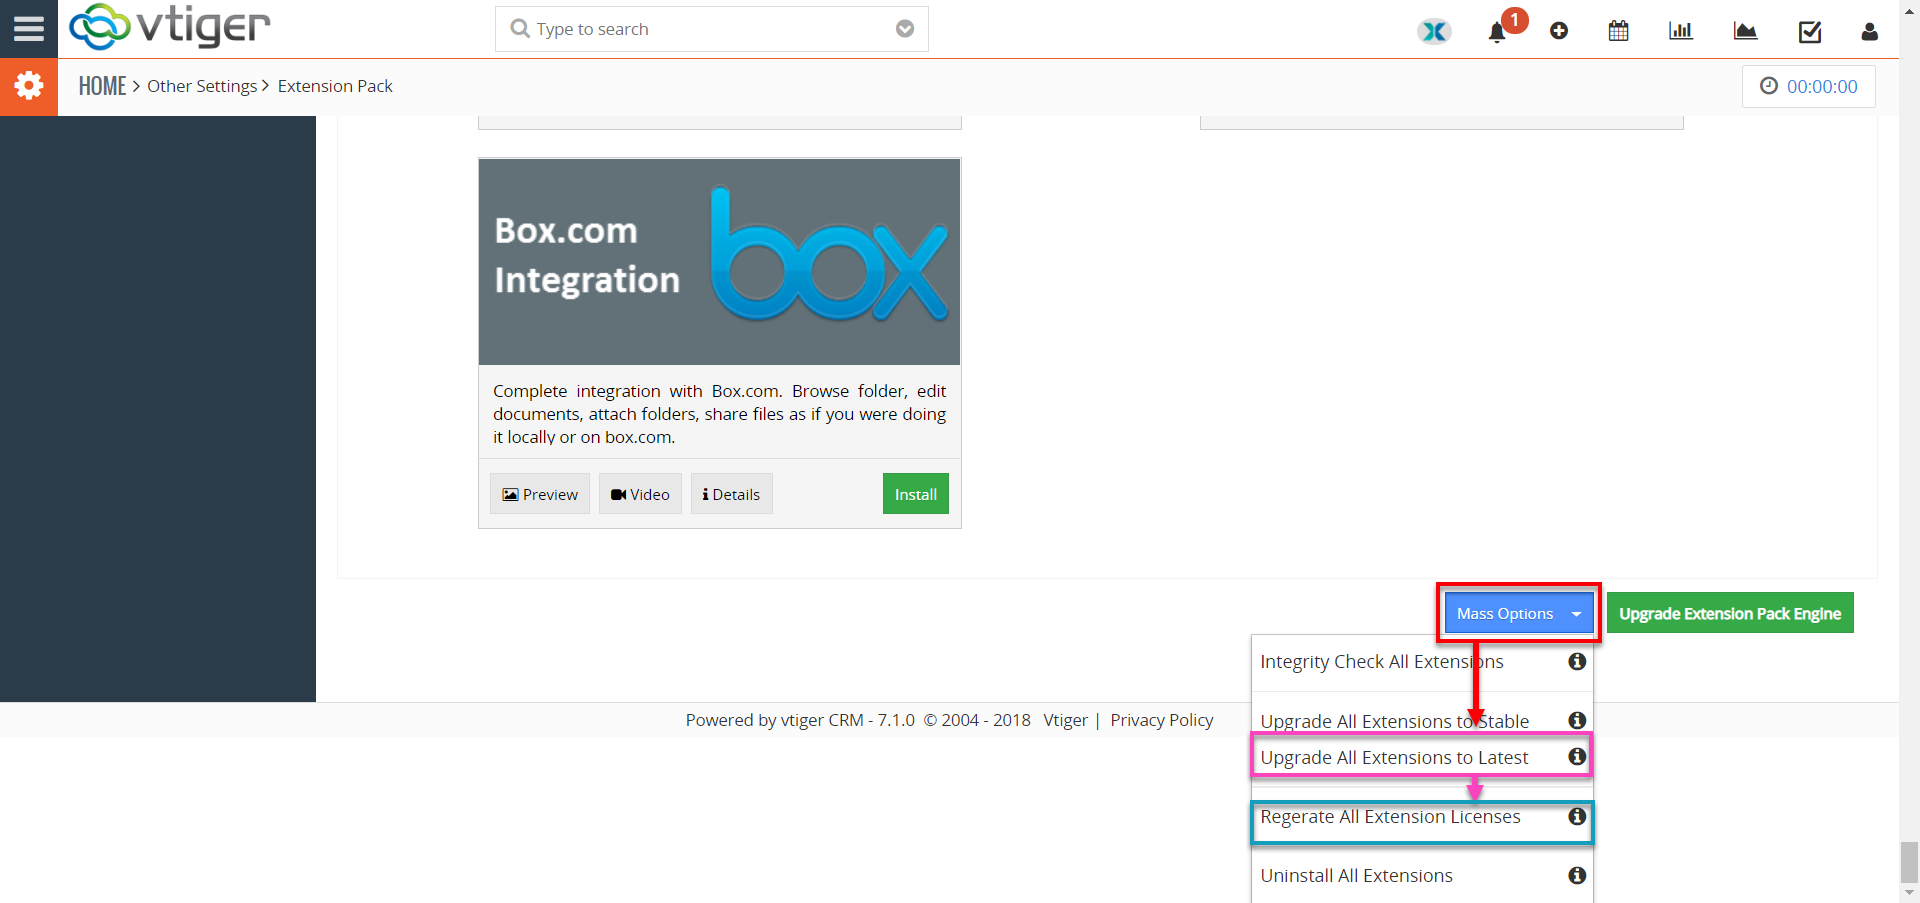Choose Upgrade All Extensions to Latest
Viewport: 1920px width, 903px height.
(1394, 758)
